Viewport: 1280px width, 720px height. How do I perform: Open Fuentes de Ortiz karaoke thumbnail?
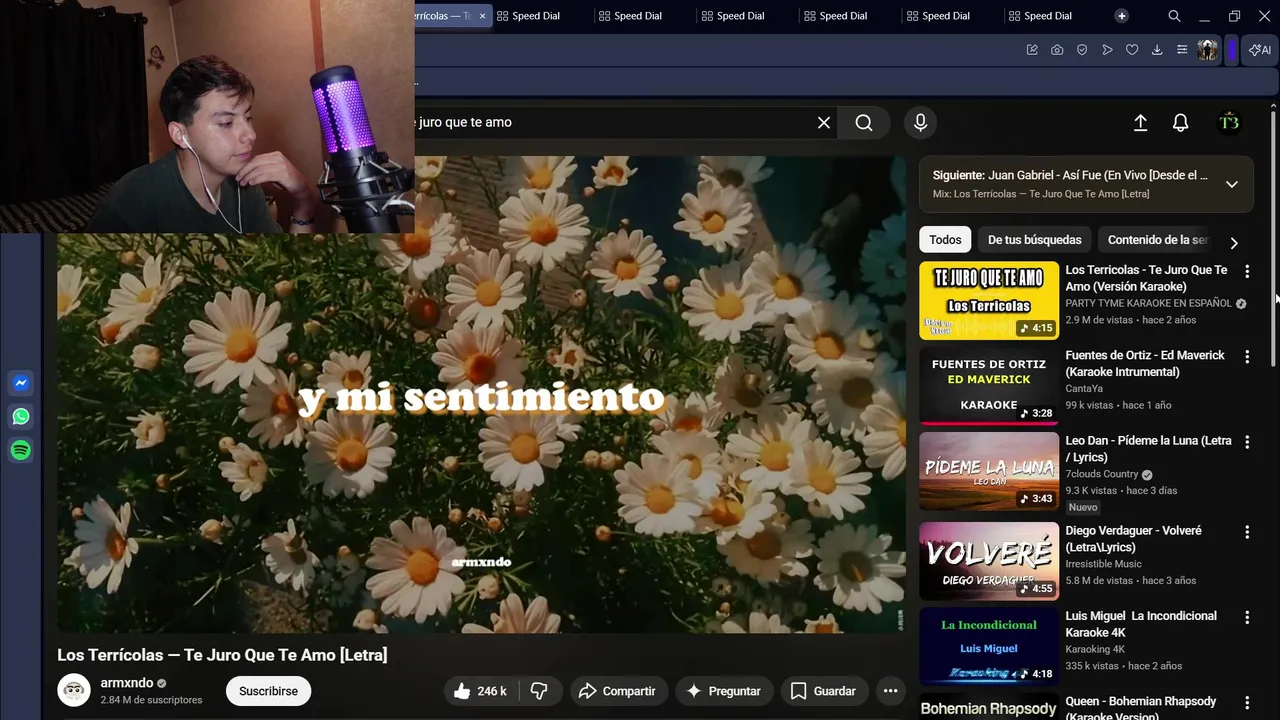coord(989,386)
